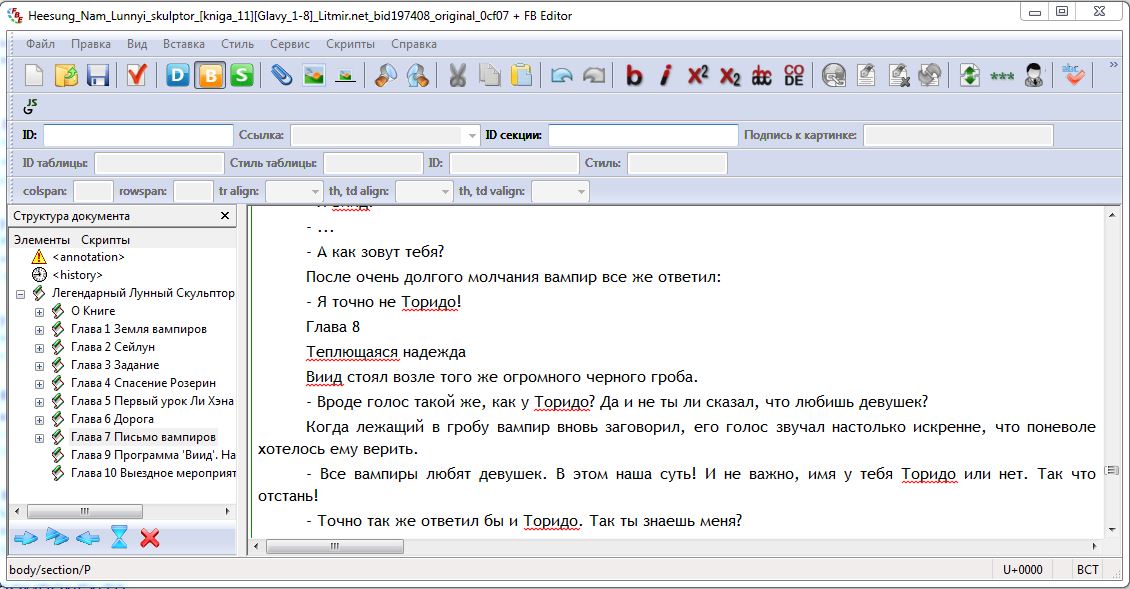Click the red checkmark Validate icon
This screenshot has height=589, width=1130.
point(137,76)
